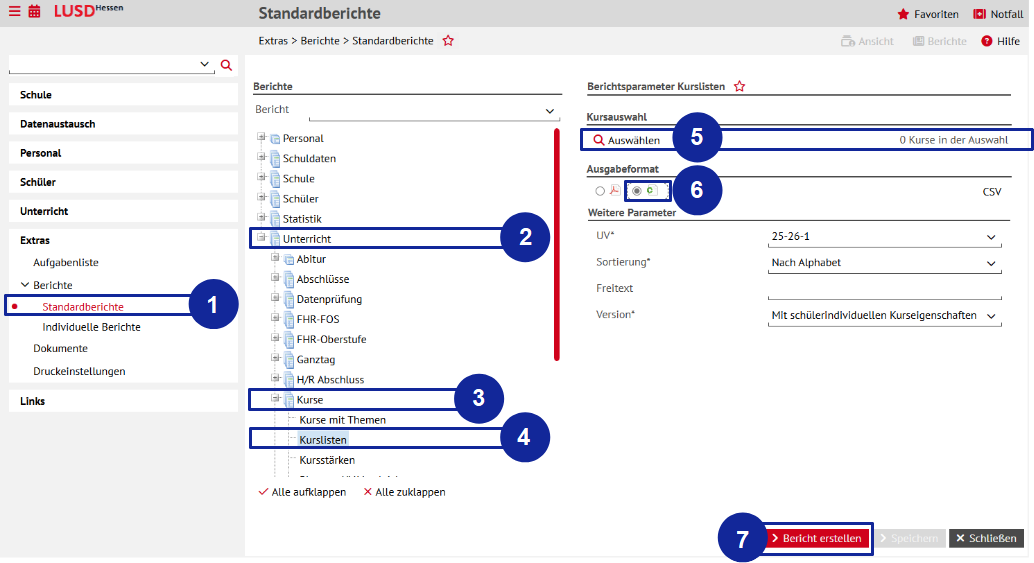Select the CSV output format radio
The height and width of the screenshot is (563, 1034).
click(637, 191)
